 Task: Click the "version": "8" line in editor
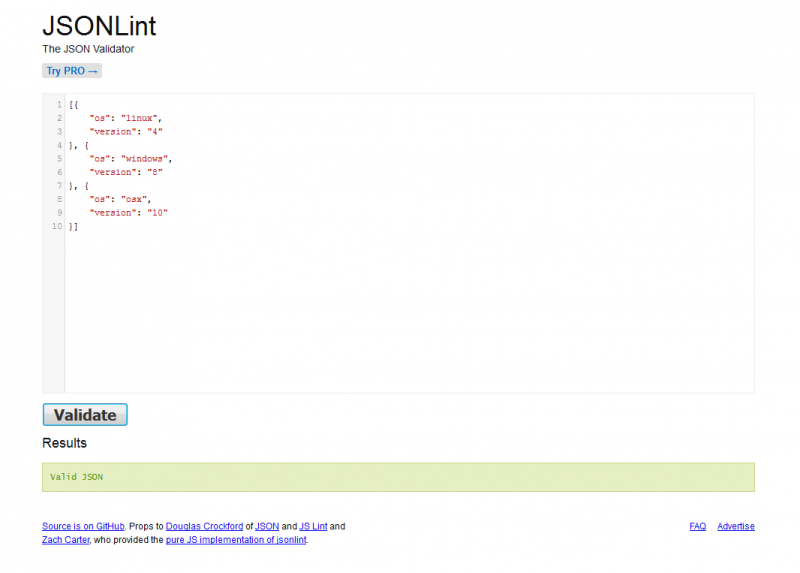point(125,172)
